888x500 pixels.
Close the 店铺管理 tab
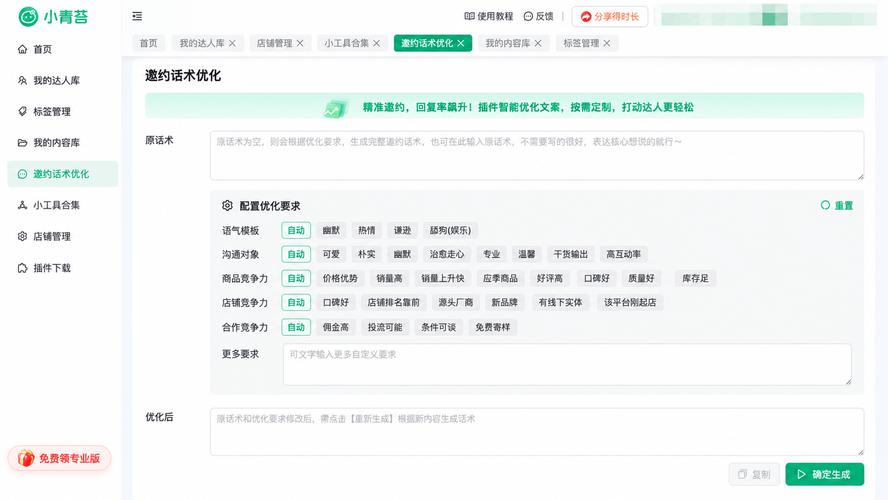(x=300, y=43)
